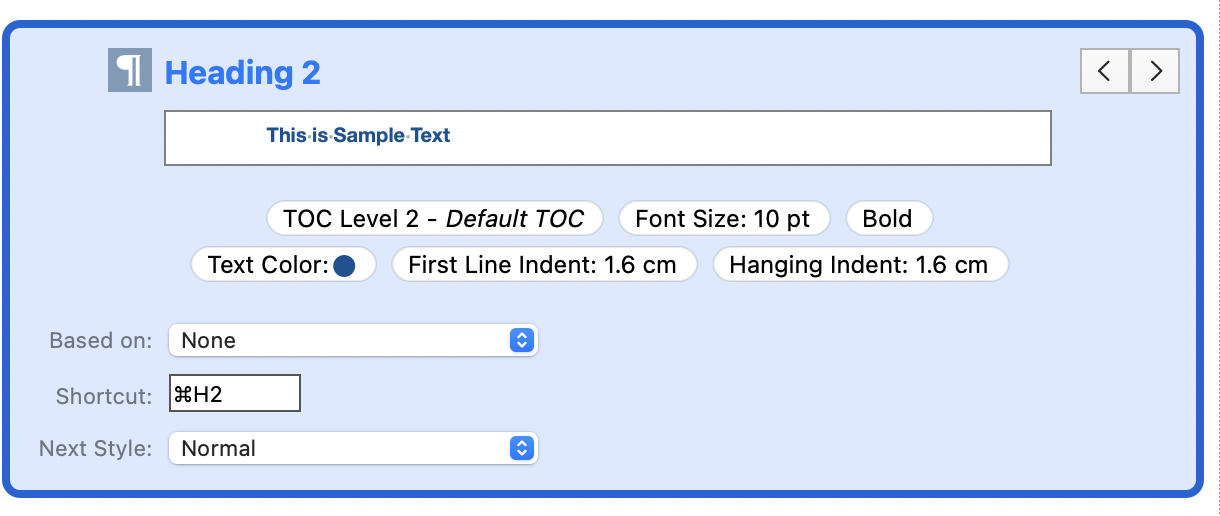Click the blue Text Color dot
Screen dimensions: 1220x516
point(345,266)
